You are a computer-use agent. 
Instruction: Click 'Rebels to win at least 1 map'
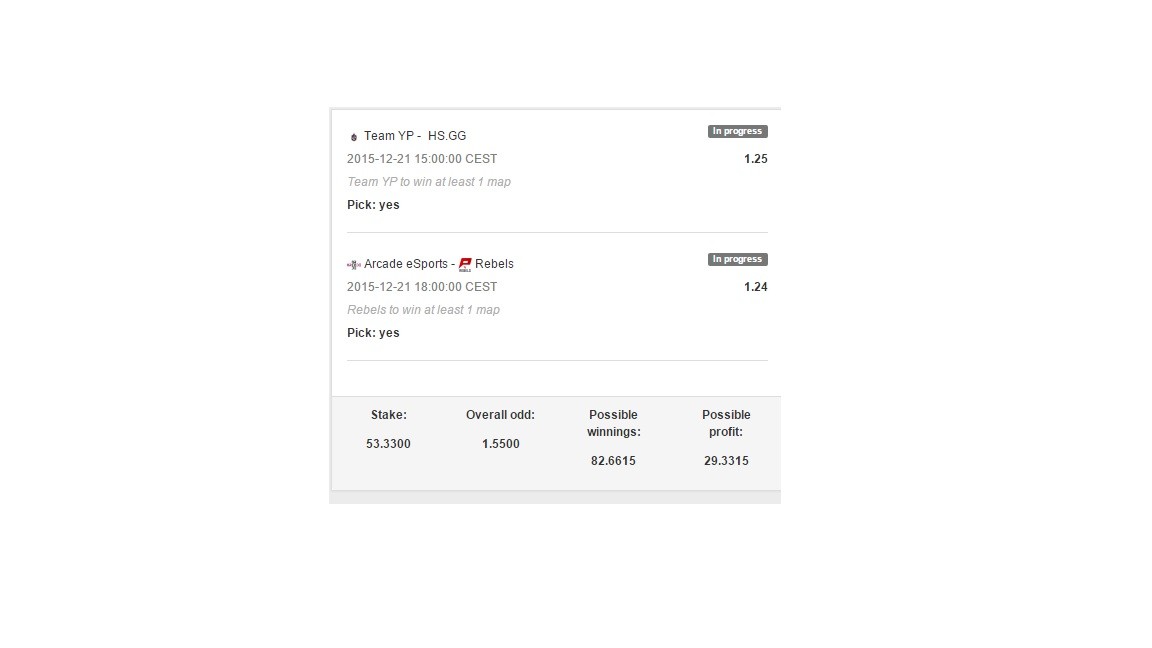[x=423, y=309]
